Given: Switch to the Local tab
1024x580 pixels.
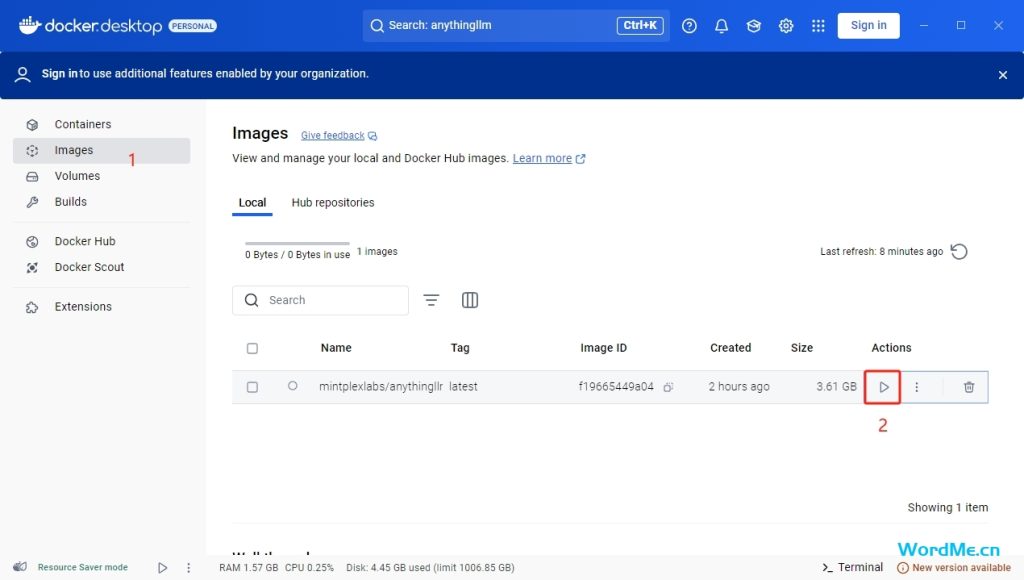Looking at the screenshot, I should (x=252, y=202).
